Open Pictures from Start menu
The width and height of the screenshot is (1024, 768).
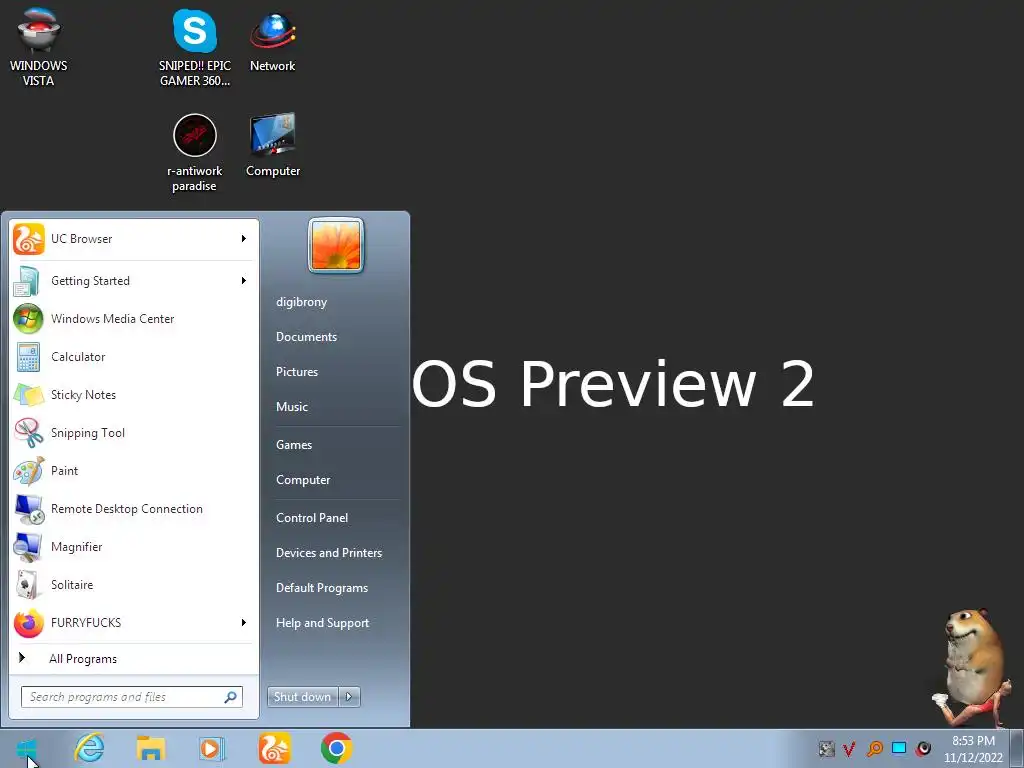(296, 372)
